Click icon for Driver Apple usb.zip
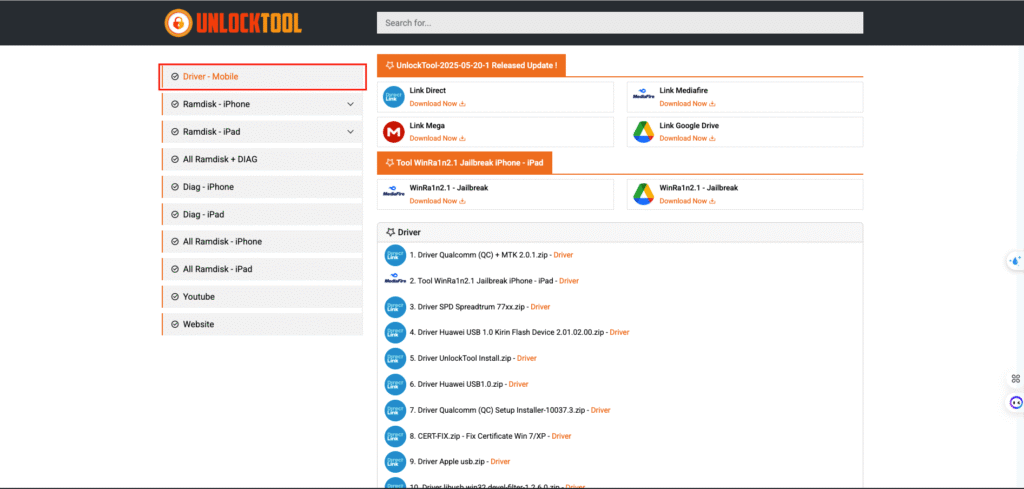 (395, 462)
